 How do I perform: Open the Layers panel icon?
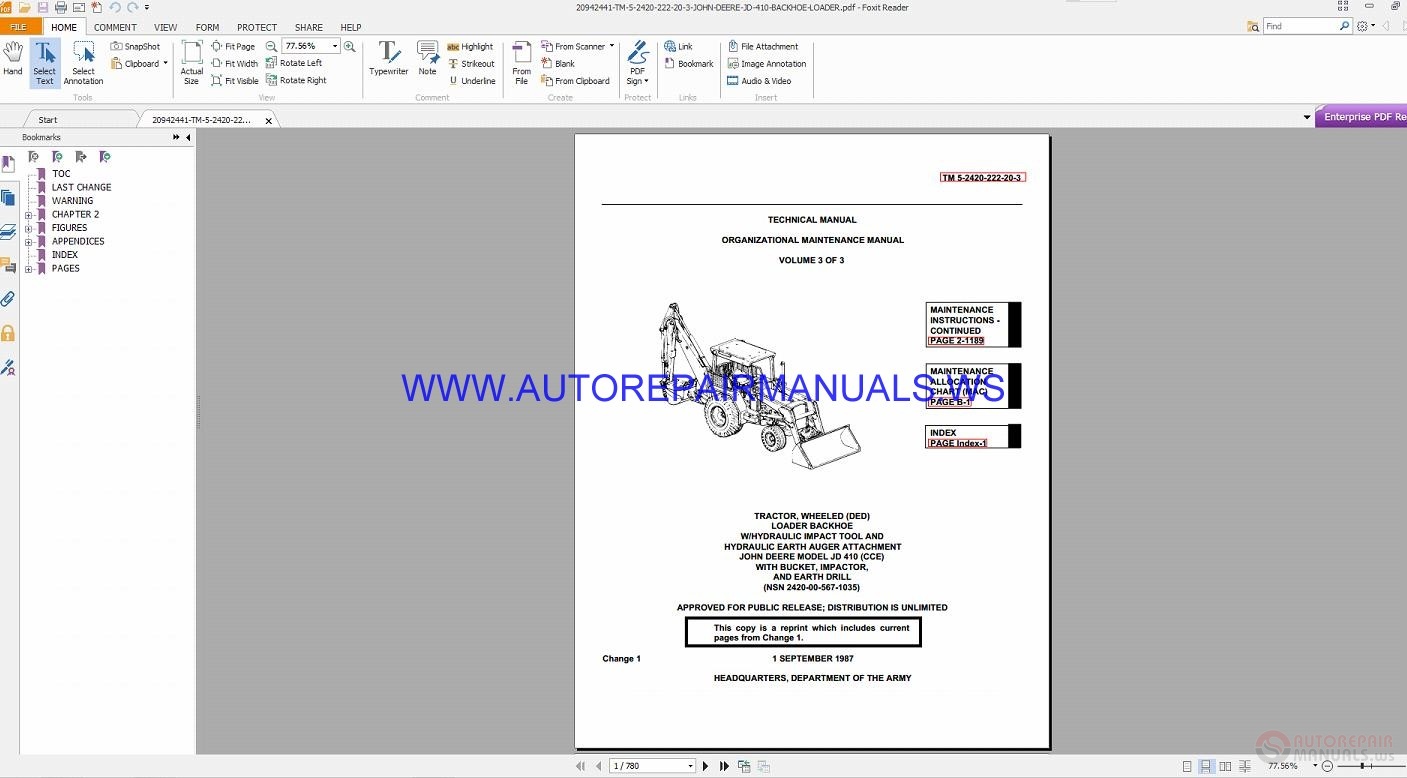click(x=8, y=232)
